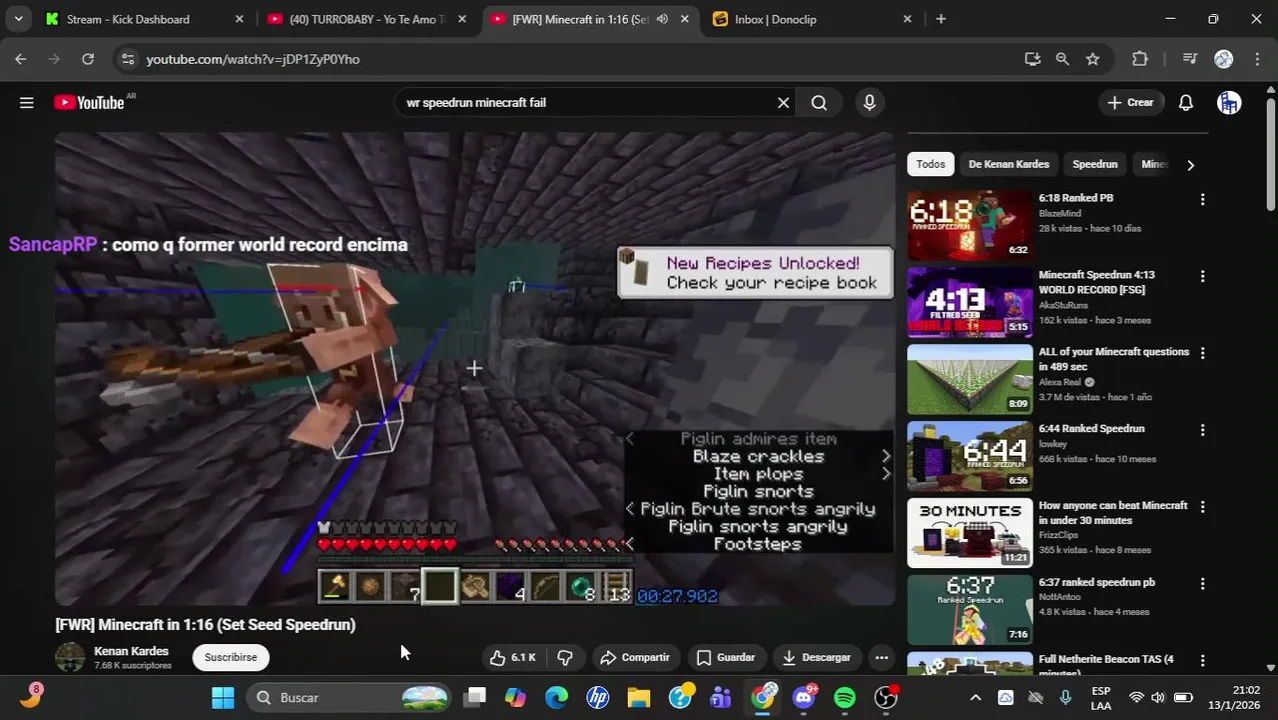Open the zoom indicator in address bar
Image resolution: width=1278 pixels, height=720 pixels.
click(x=1062, y=59)
